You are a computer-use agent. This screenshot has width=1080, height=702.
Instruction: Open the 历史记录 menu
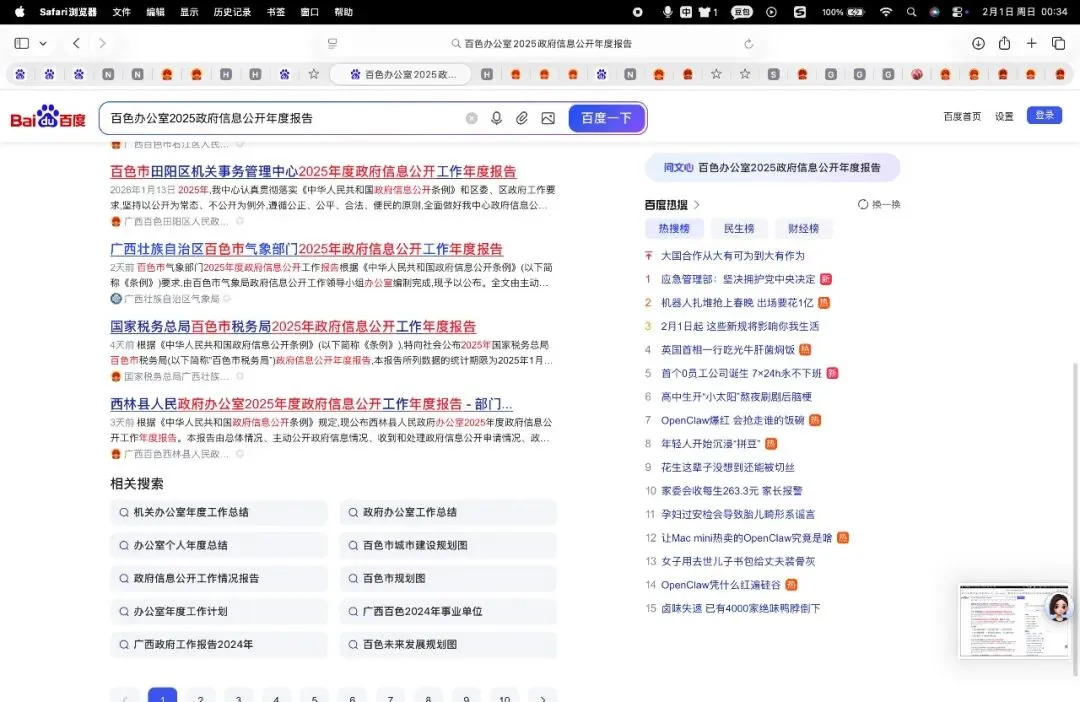[x=232, y=12]
